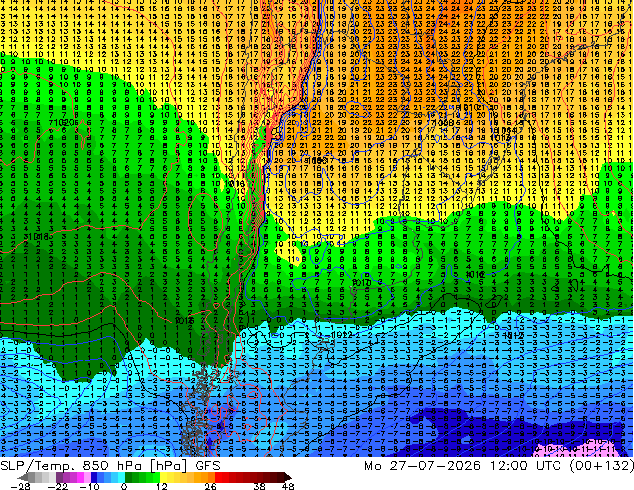Click the '1020' isobar label on map
The height and width of the screenshot is (490, 634).
click(x=63, y=122)
